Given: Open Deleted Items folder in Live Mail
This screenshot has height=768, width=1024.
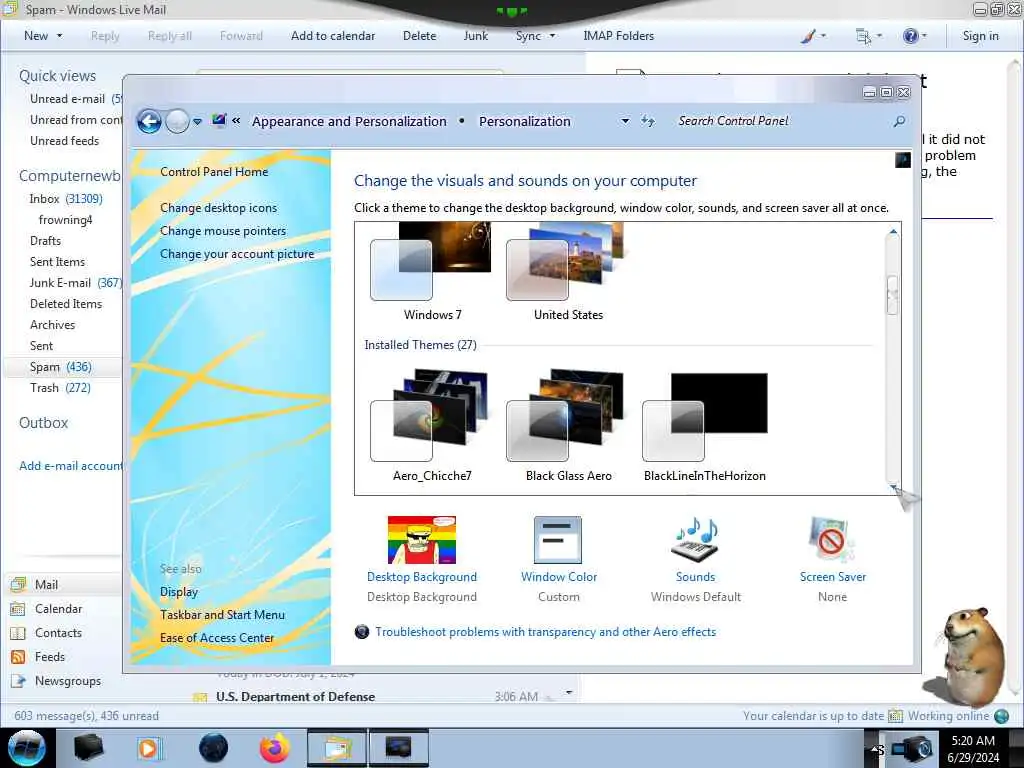Looking at the screenshot, I should 66,304.
